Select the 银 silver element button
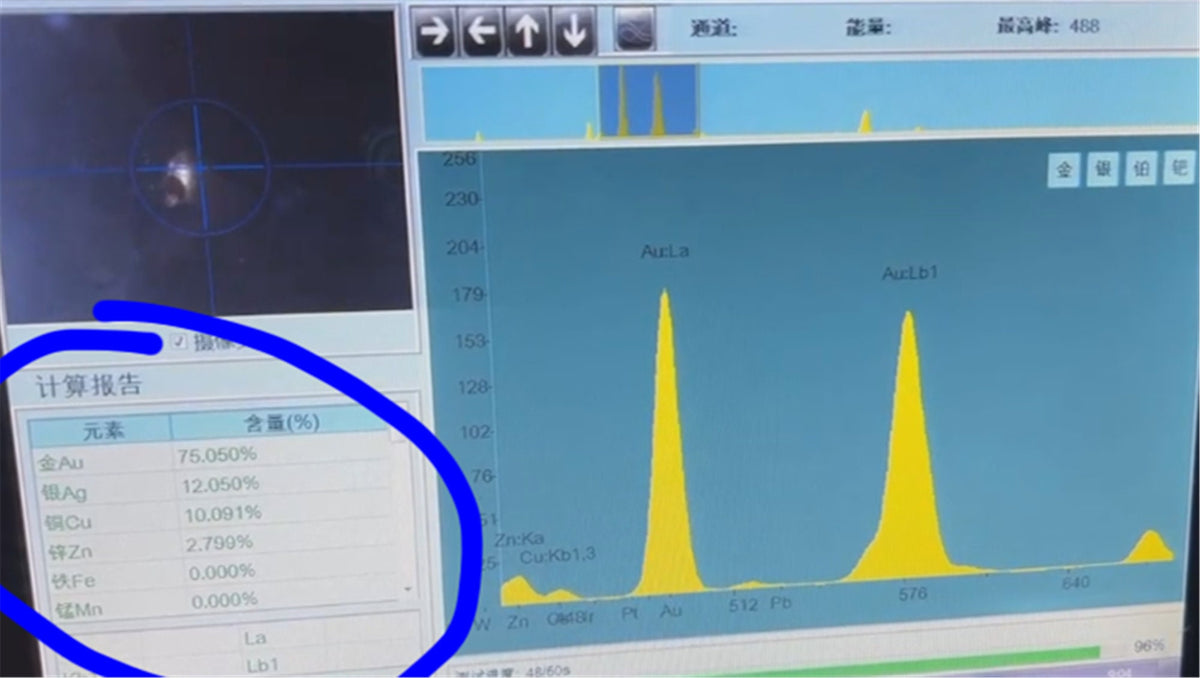The width and height of the screenshot is (1200, 678). 1102,170
